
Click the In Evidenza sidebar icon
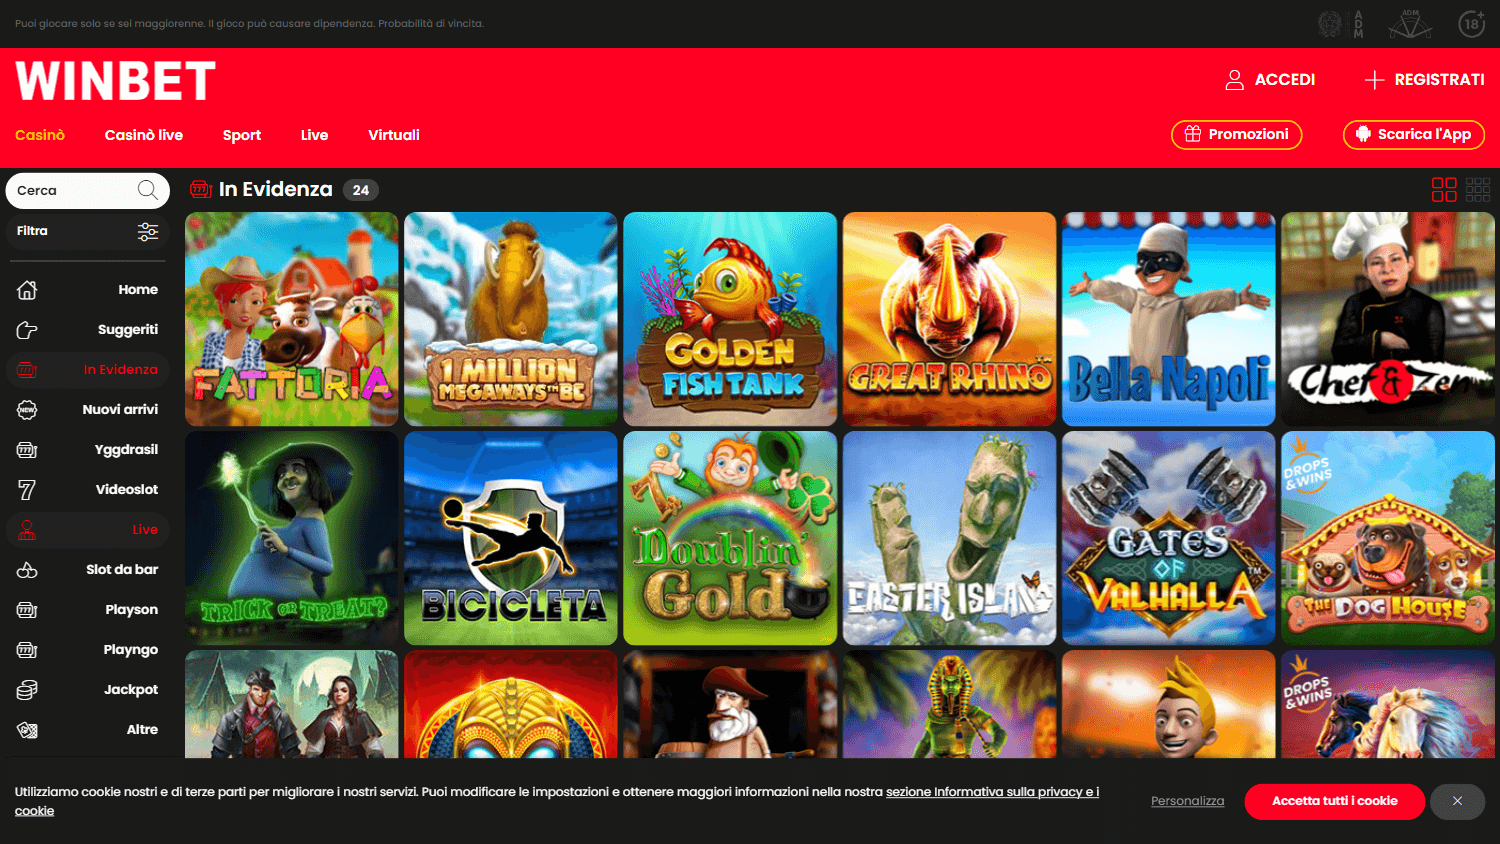[x=29, y=369]
